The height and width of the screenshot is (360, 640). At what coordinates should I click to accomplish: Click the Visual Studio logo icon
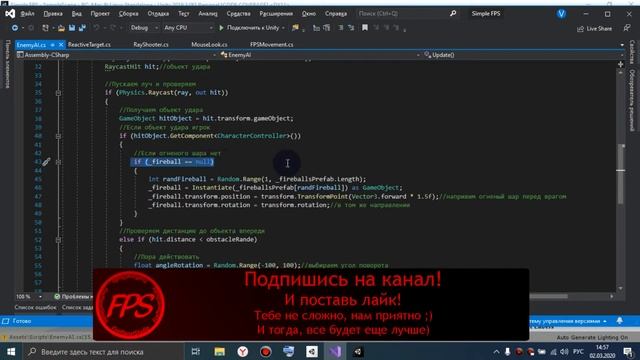click(x=10, y=13)
